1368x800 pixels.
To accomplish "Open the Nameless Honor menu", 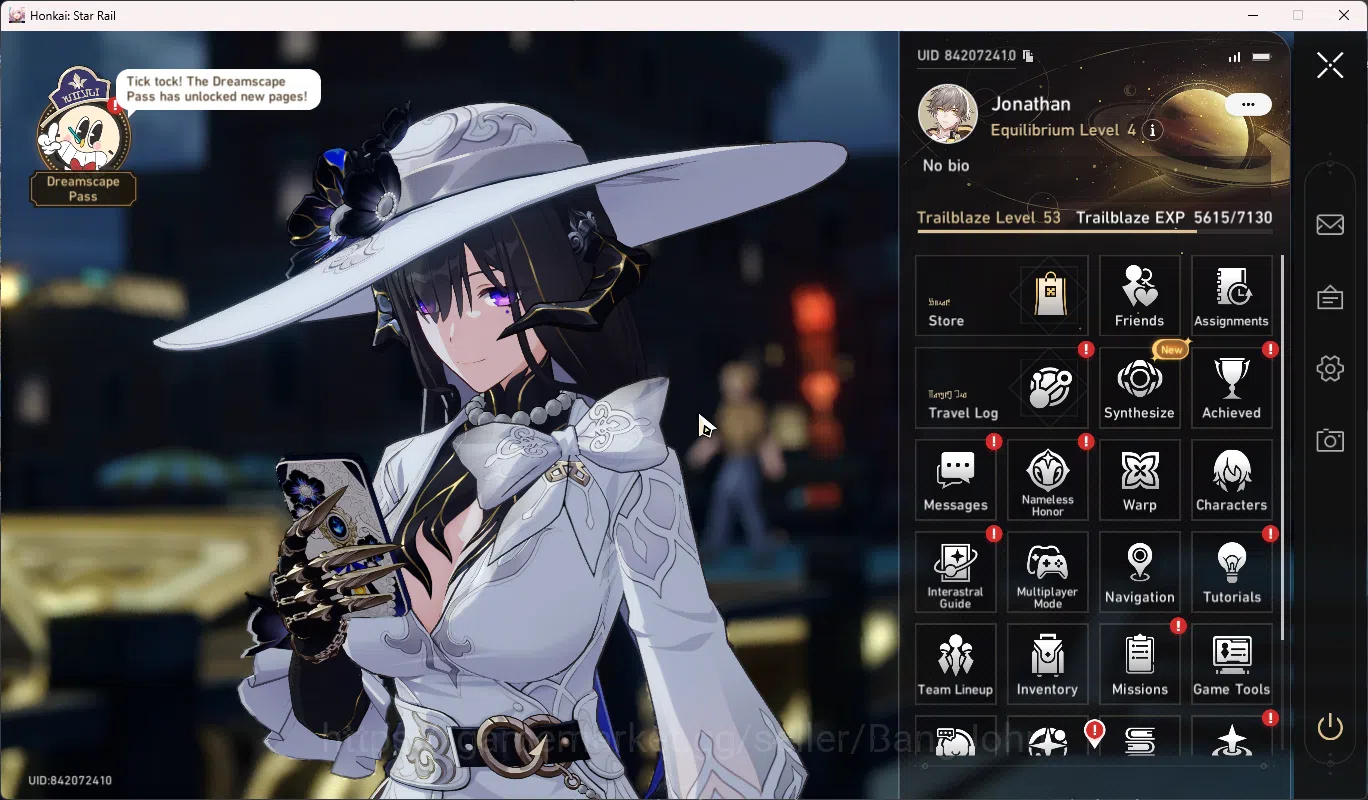I will [x=1047, y=480].
